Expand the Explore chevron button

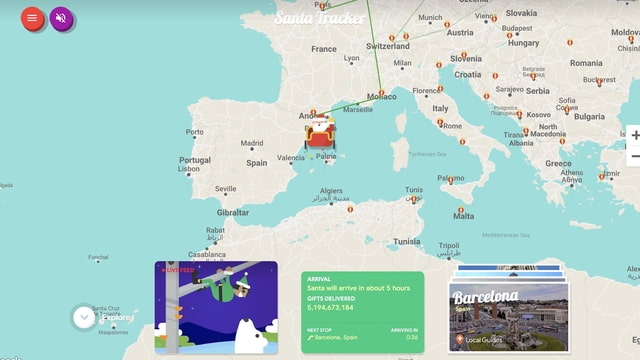coord(84,317)
